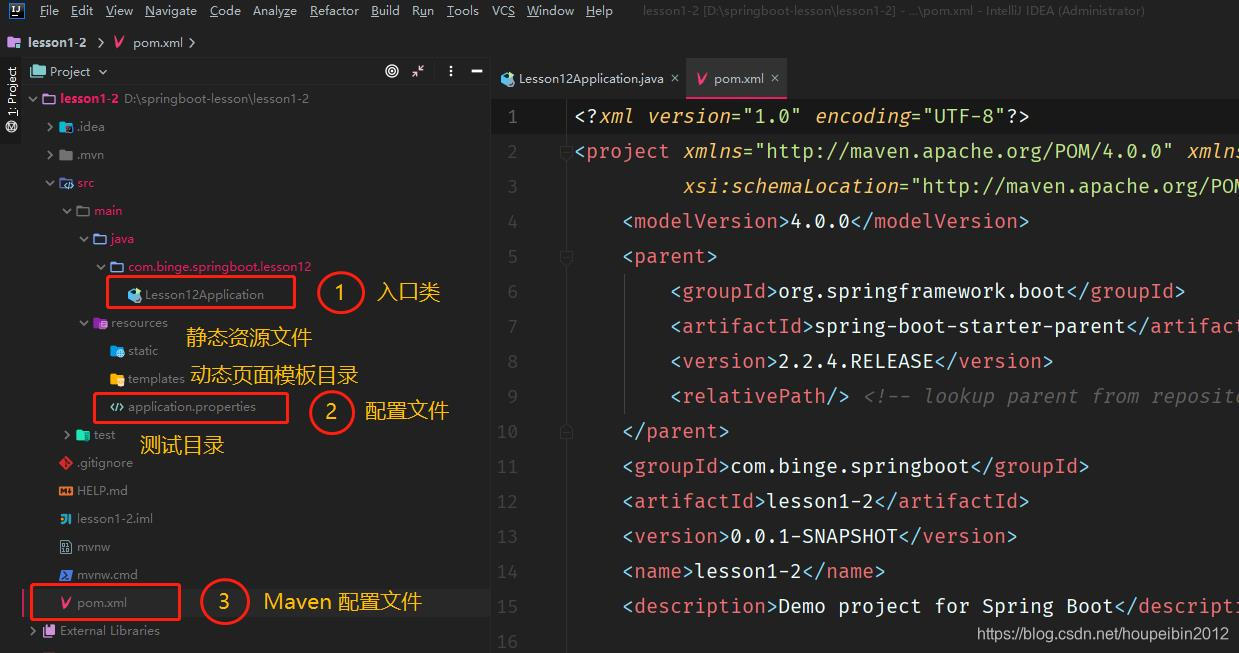Toggle the 1: Project side tool tab
This screenshot has width=1239, height=653.
[12, 100]
